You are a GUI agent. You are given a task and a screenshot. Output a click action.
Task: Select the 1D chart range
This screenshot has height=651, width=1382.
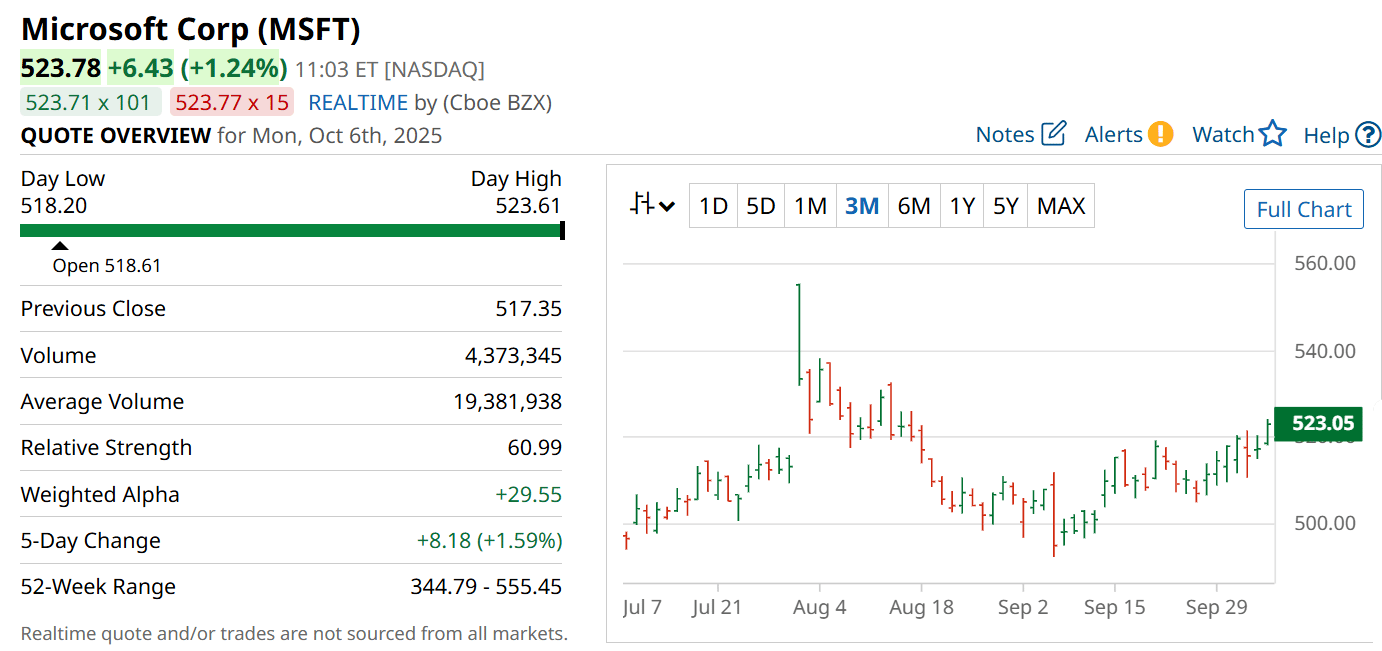pos(713,206)
